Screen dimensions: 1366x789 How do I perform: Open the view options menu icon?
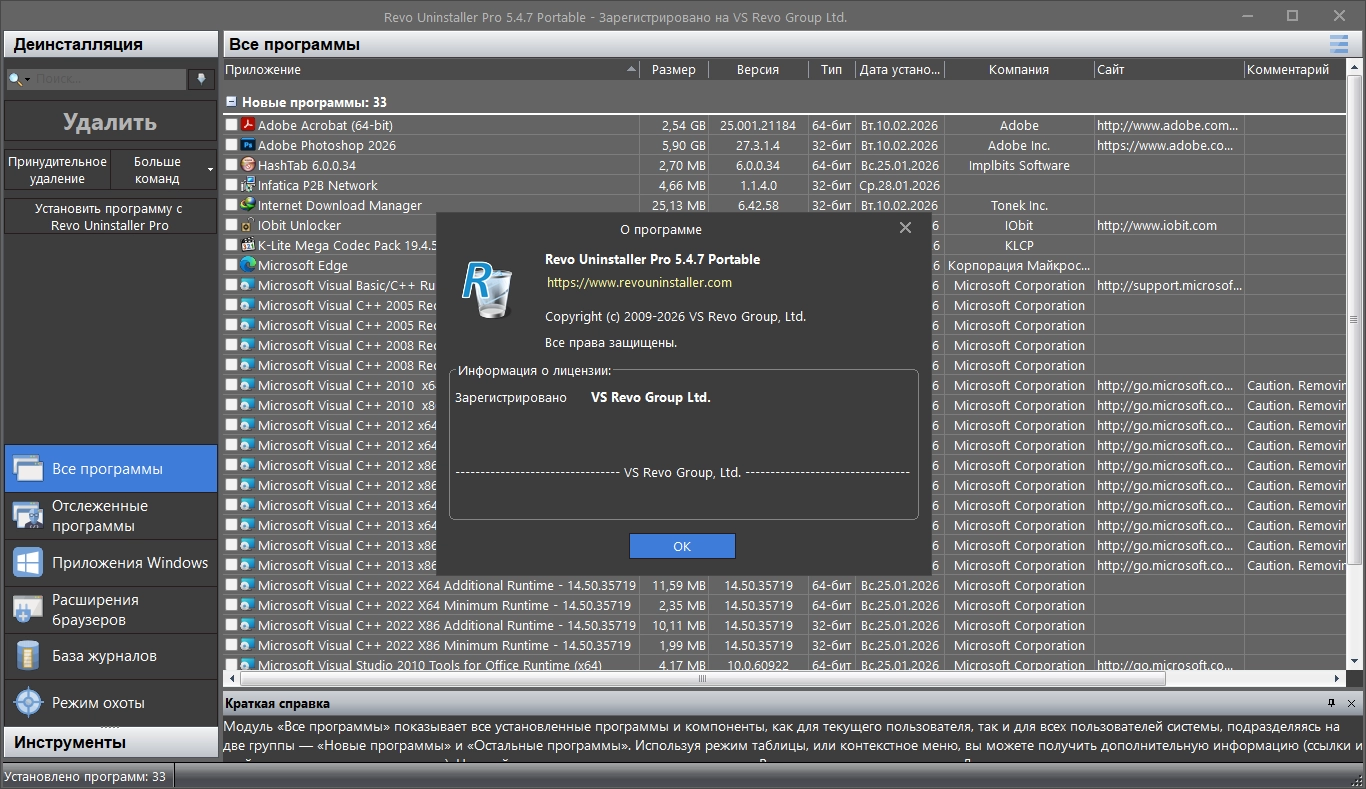(1338, 43)
